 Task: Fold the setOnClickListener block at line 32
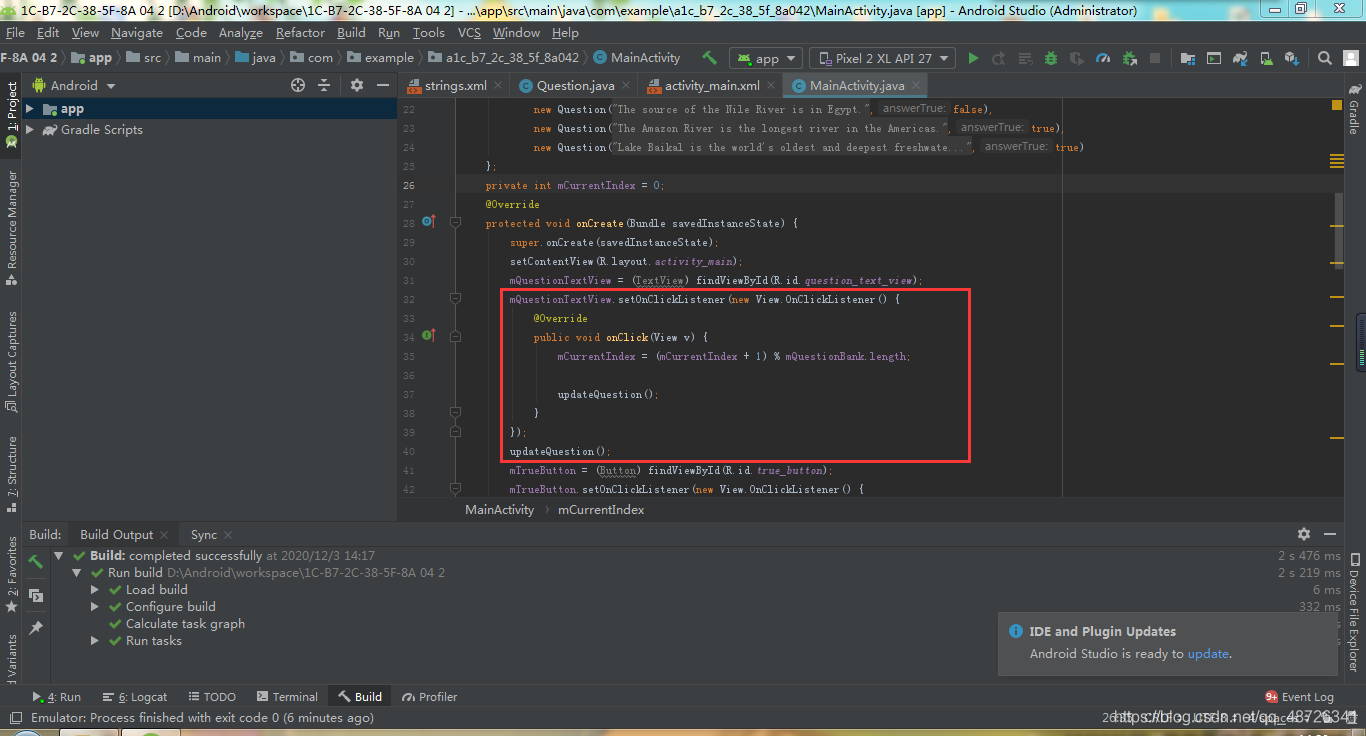(455, 298)
